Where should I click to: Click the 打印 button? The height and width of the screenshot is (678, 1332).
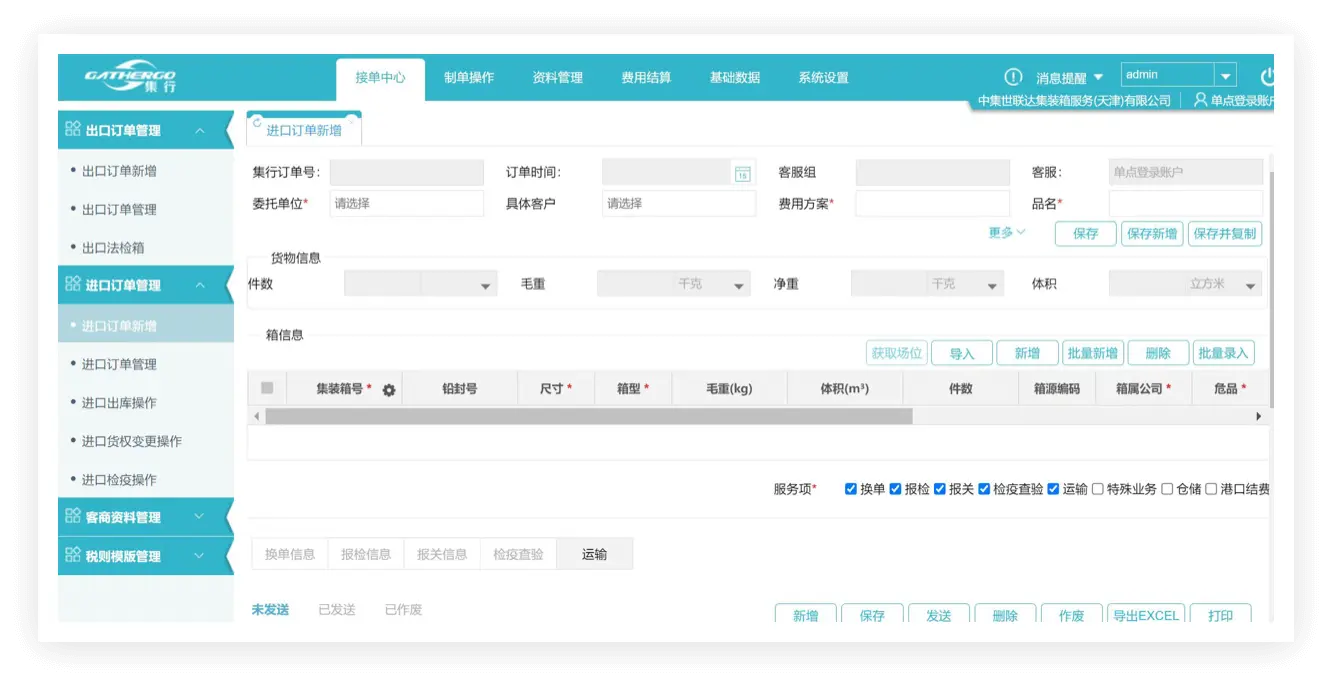[1220, 615]
